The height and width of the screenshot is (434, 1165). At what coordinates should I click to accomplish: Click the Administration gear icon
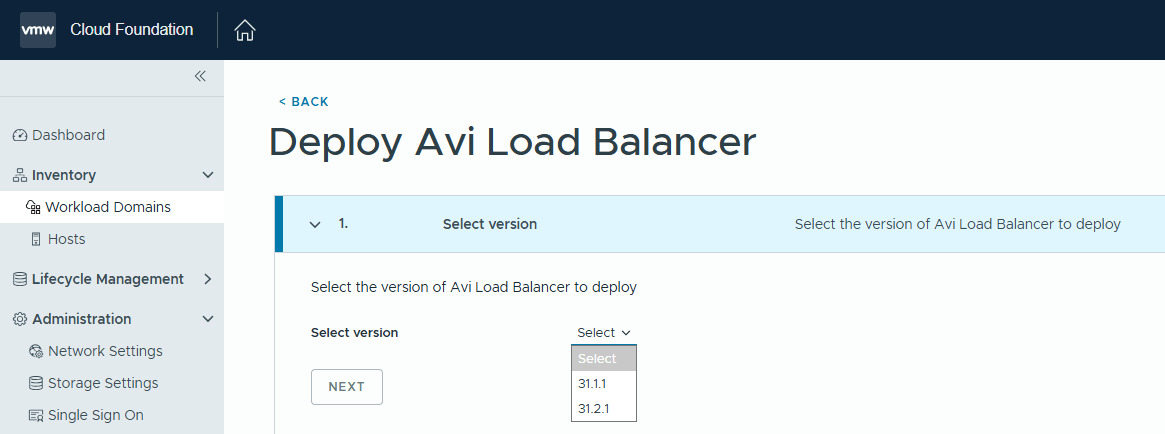[20, 319]
